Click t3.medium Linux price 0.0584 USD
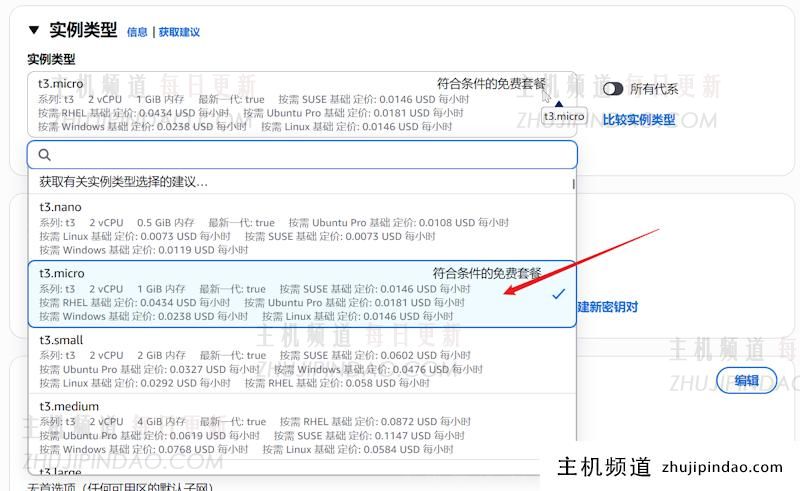Viewport: 800px width, 491px height. tap(358, 449)
